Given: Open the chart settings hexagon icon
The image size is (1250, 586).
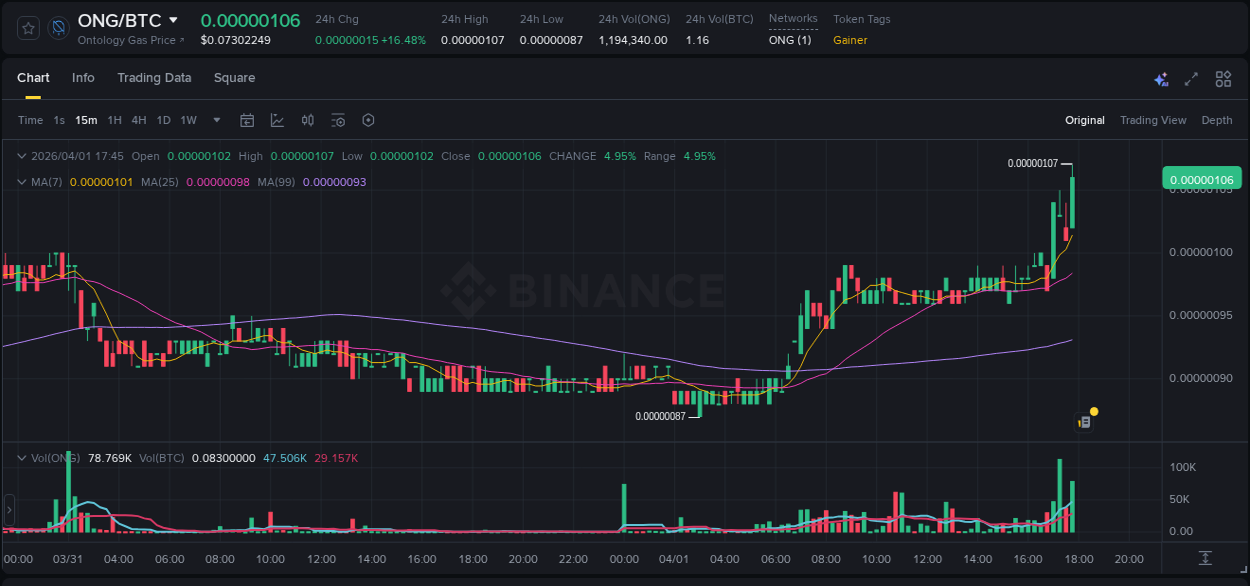Looking at the screenshot, I should (368, 120).
